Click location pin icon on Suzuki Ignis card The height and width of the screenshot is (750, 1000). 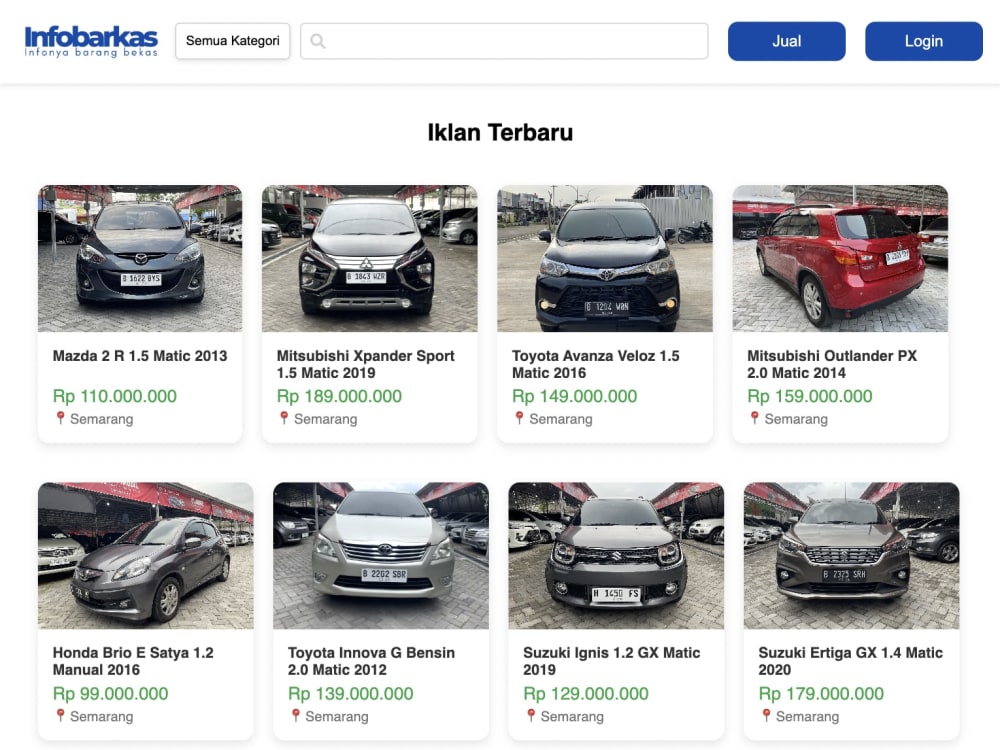point(531,716)
